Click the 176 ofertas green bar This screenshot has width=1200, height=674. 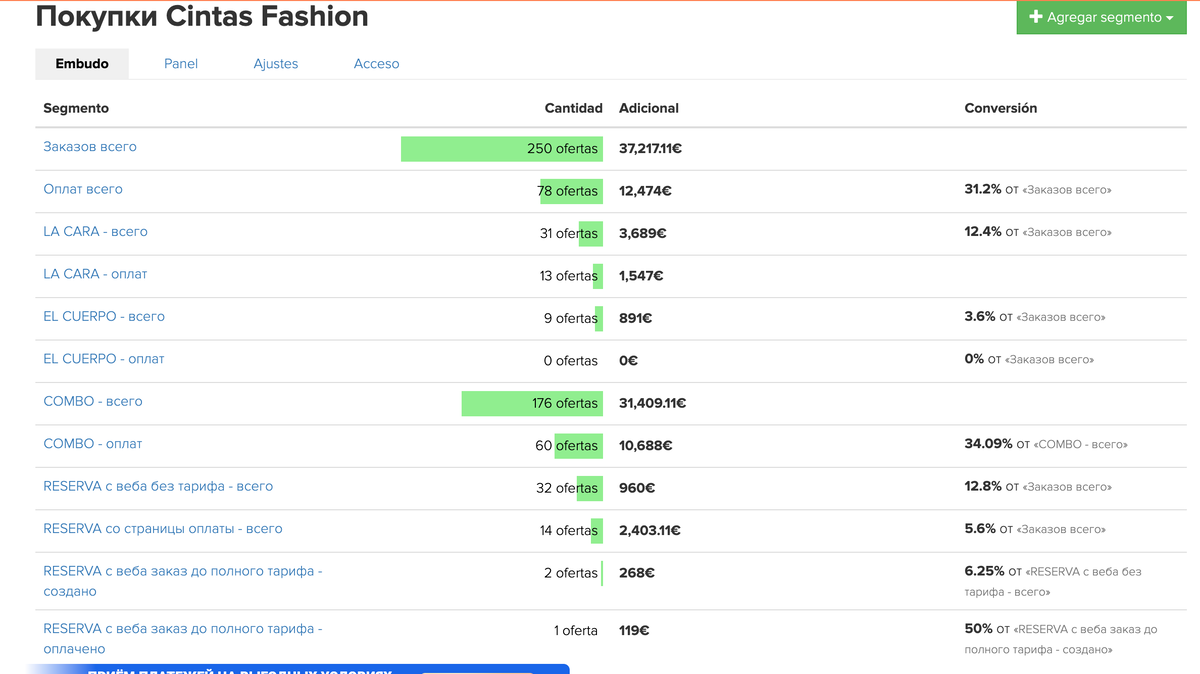point(532,404)
